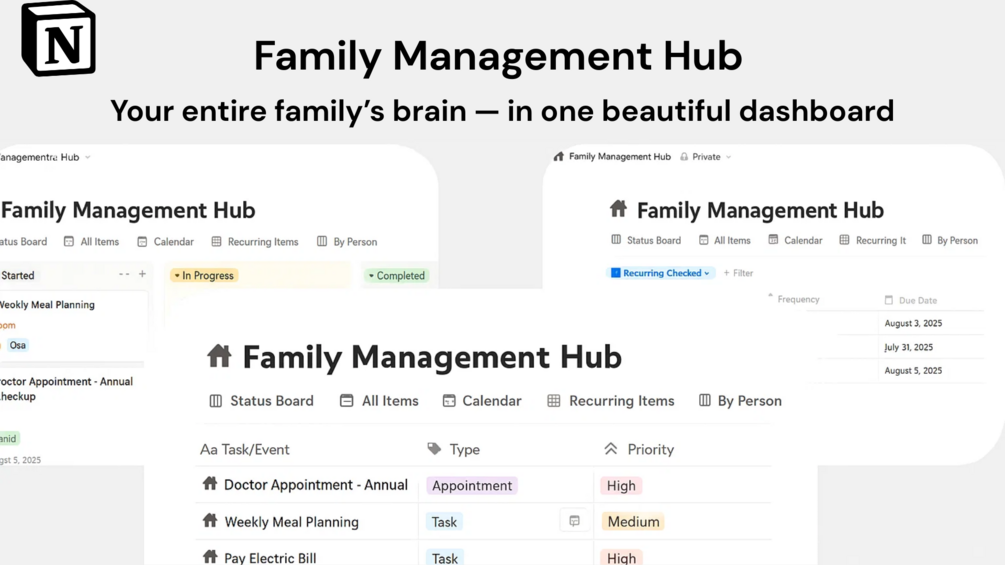The height and width of the screenshot is (565, 1005).
Task: Click the comment icon in Weekly Meal Planning row
Action: point(574,521)
